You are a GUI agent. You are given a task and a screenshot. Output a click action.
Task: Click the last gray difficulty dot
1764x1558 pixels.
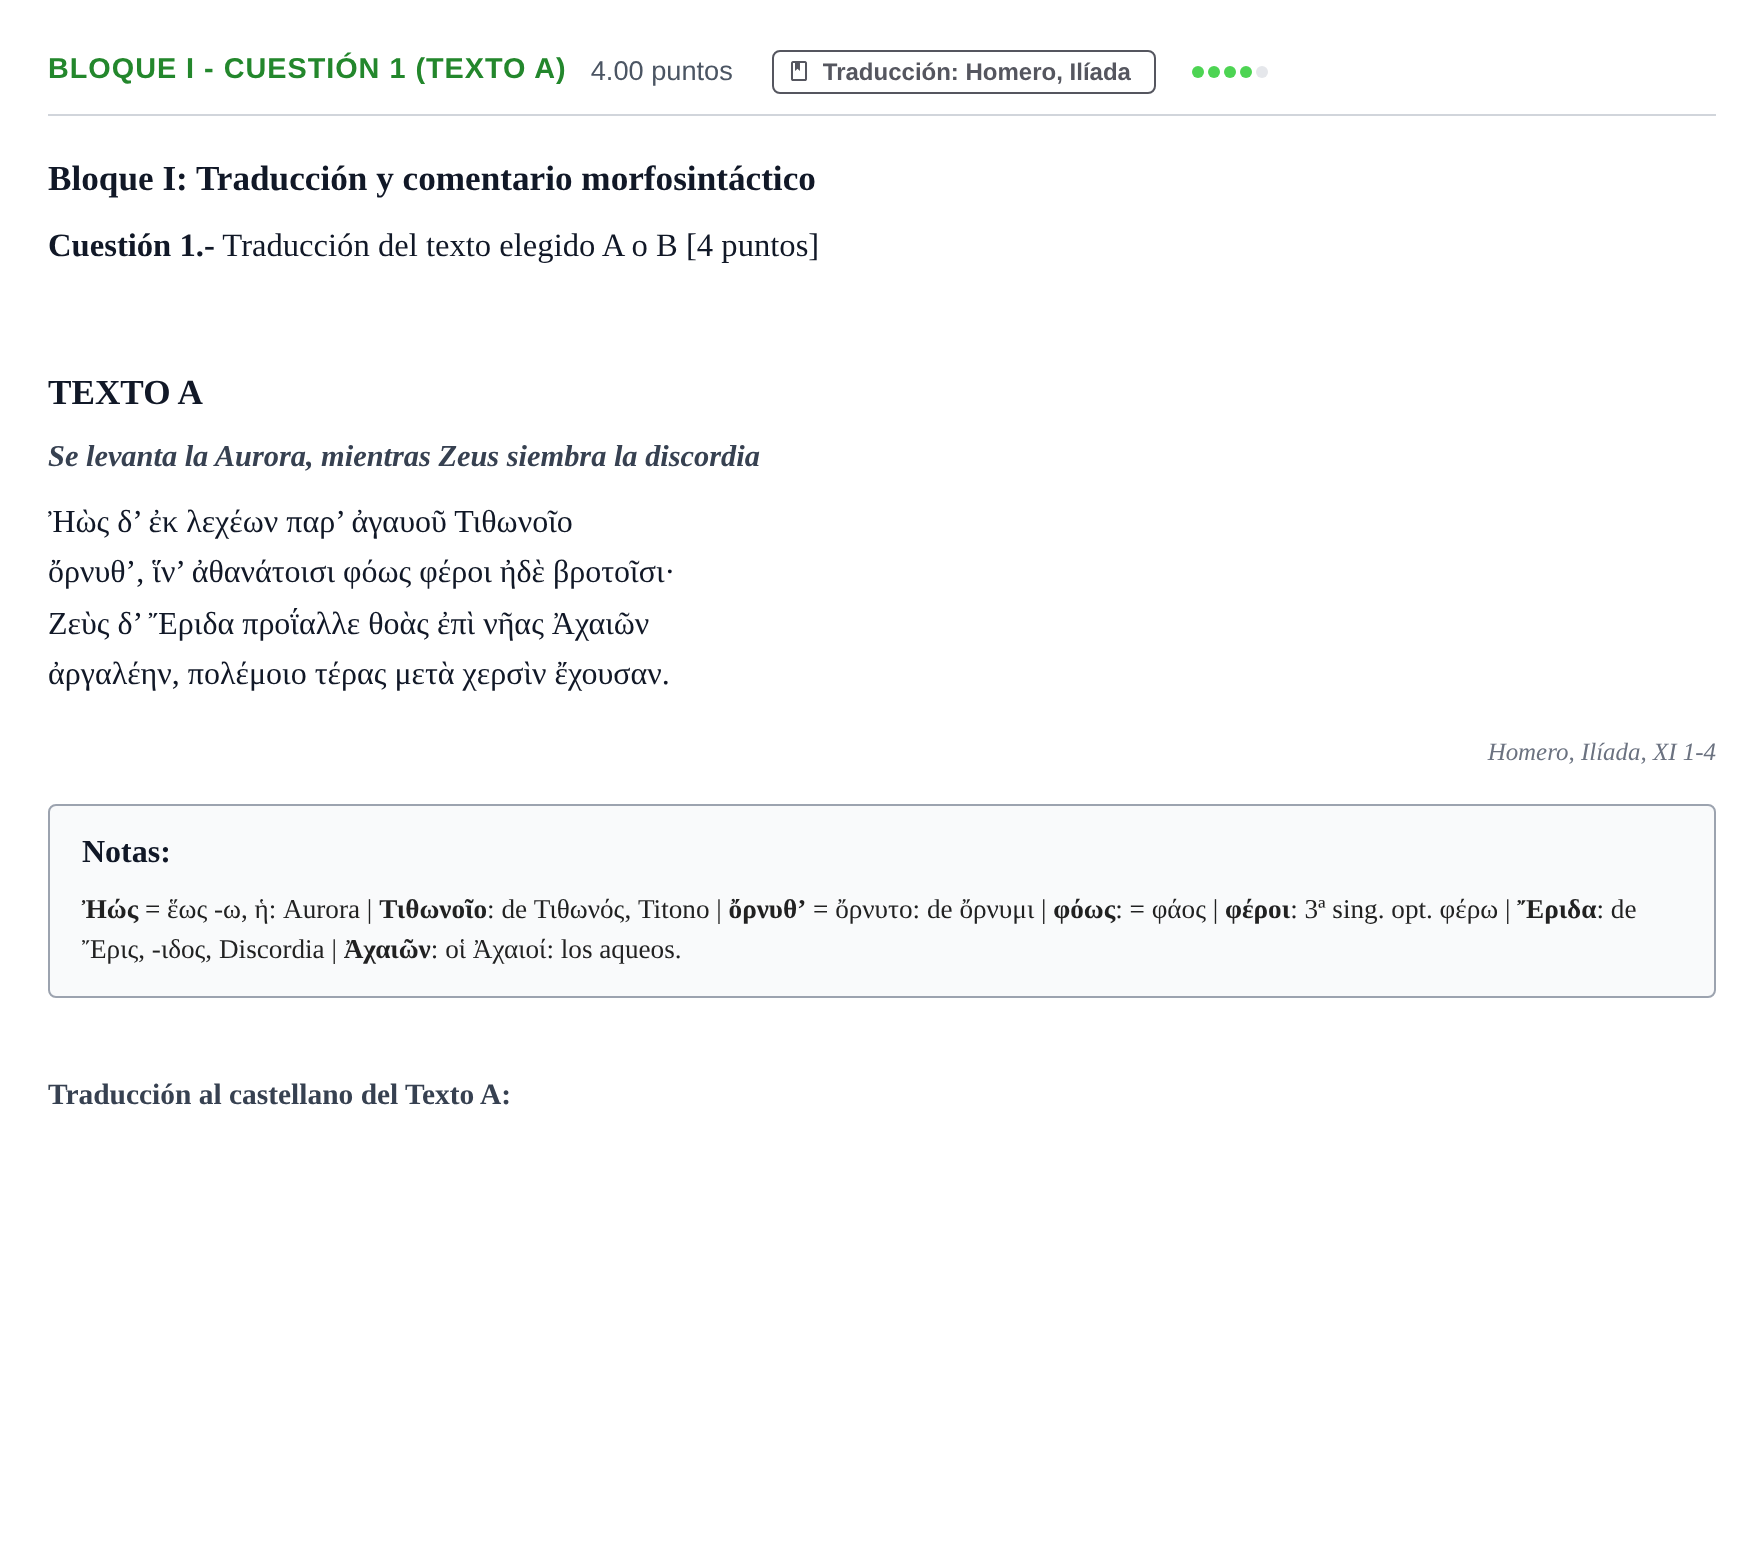coord(1262,72)
